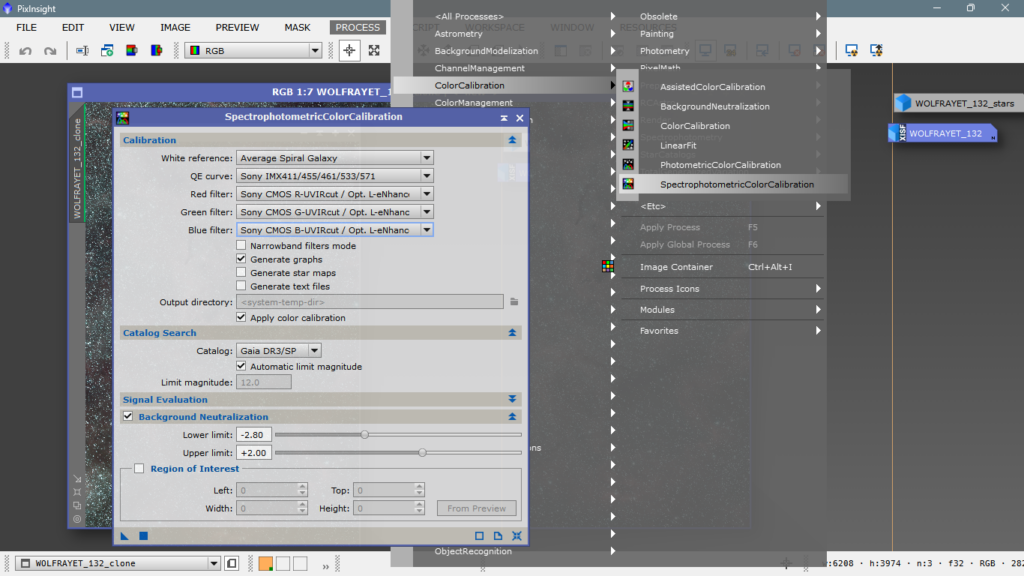Click the monitor icon with upward arrow
The image size is (1024, 576).
pos(876,50)
